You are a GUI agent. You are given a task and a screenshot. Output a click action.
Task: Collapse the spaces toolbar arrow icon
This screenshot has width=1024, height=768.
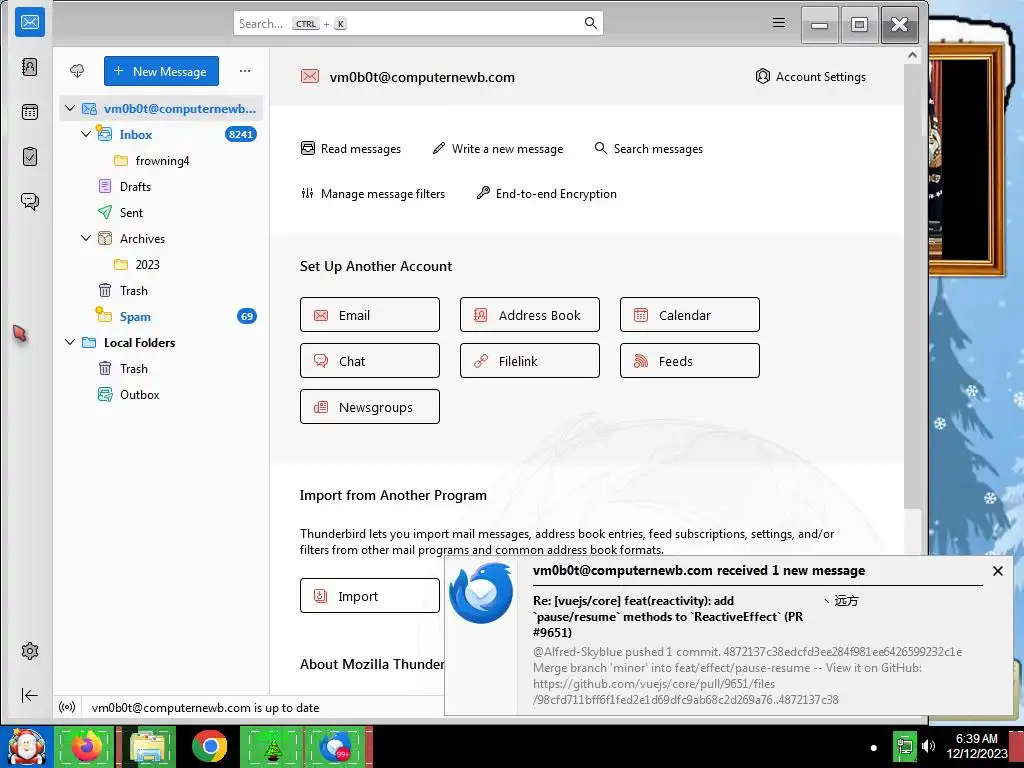click(30, 696)
